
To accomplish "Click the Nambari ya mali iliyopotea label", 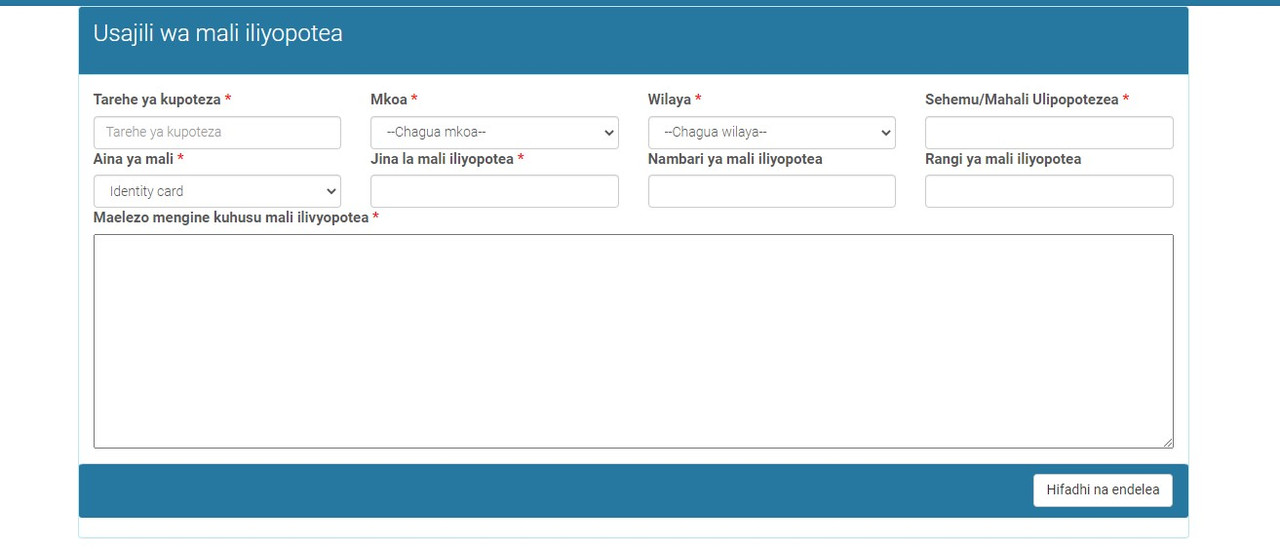I will coord(735,159).
